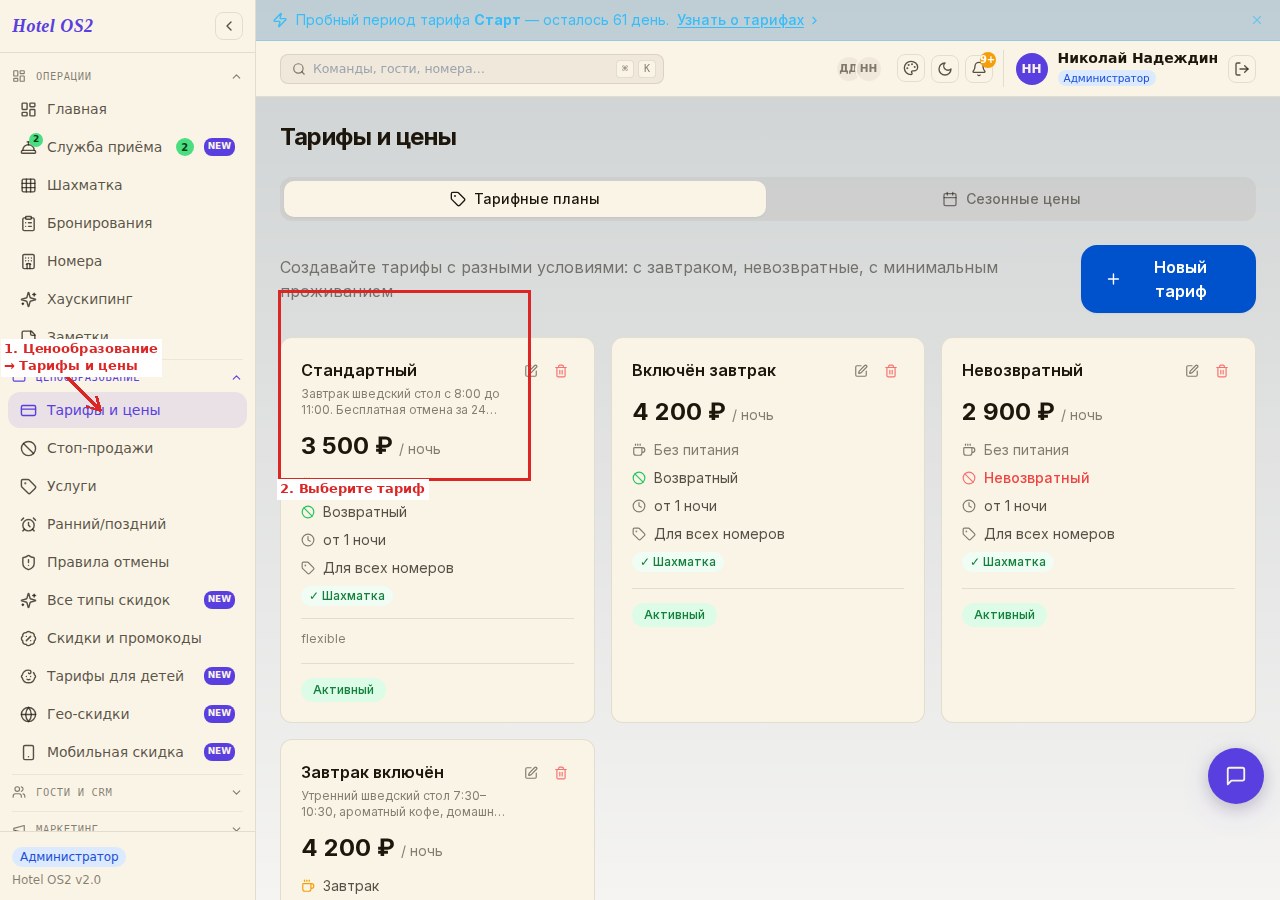Open Ранний/поздний in sidebar
1280x900 pixels.
(x=127, y=524)
